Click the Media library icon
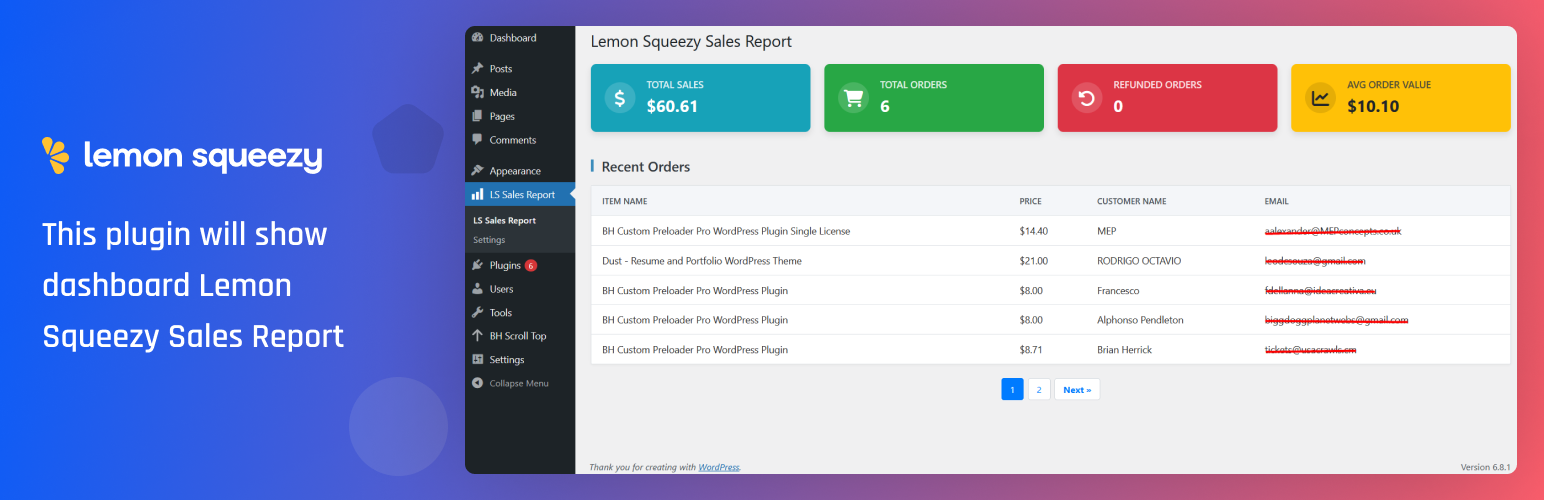 (x=478, y=93)
